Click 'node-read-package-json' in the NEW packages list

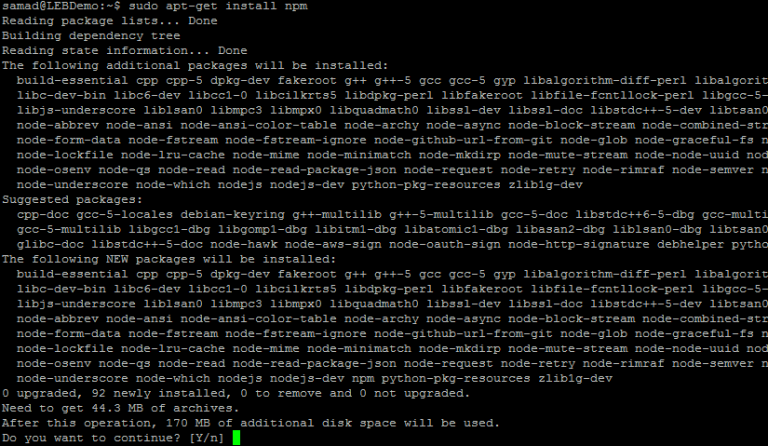314,364
